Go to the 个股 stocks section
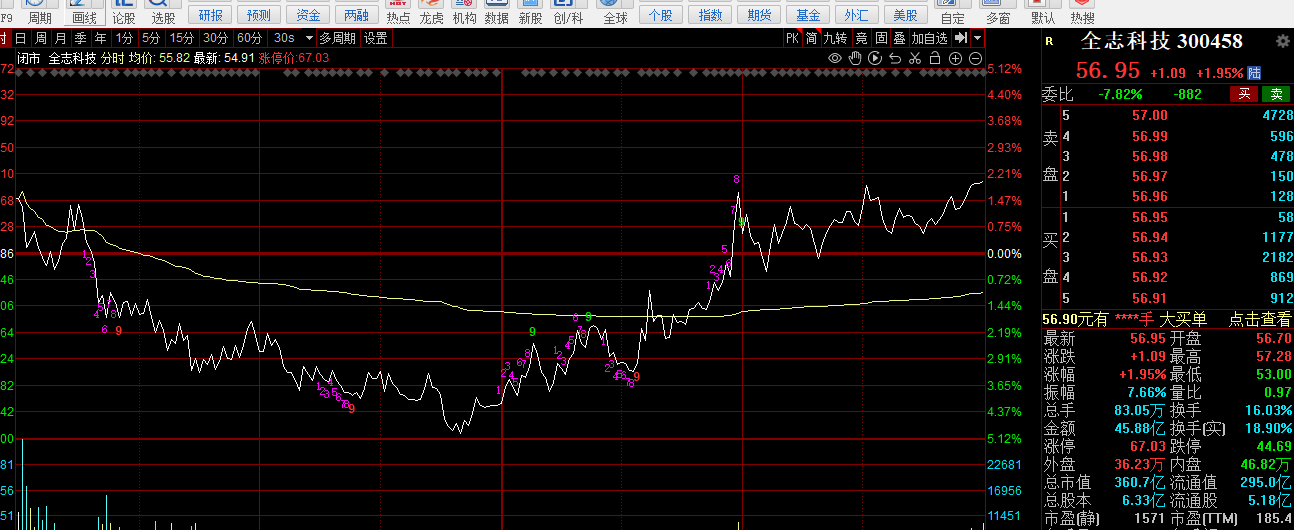 (x=661, y=15)
